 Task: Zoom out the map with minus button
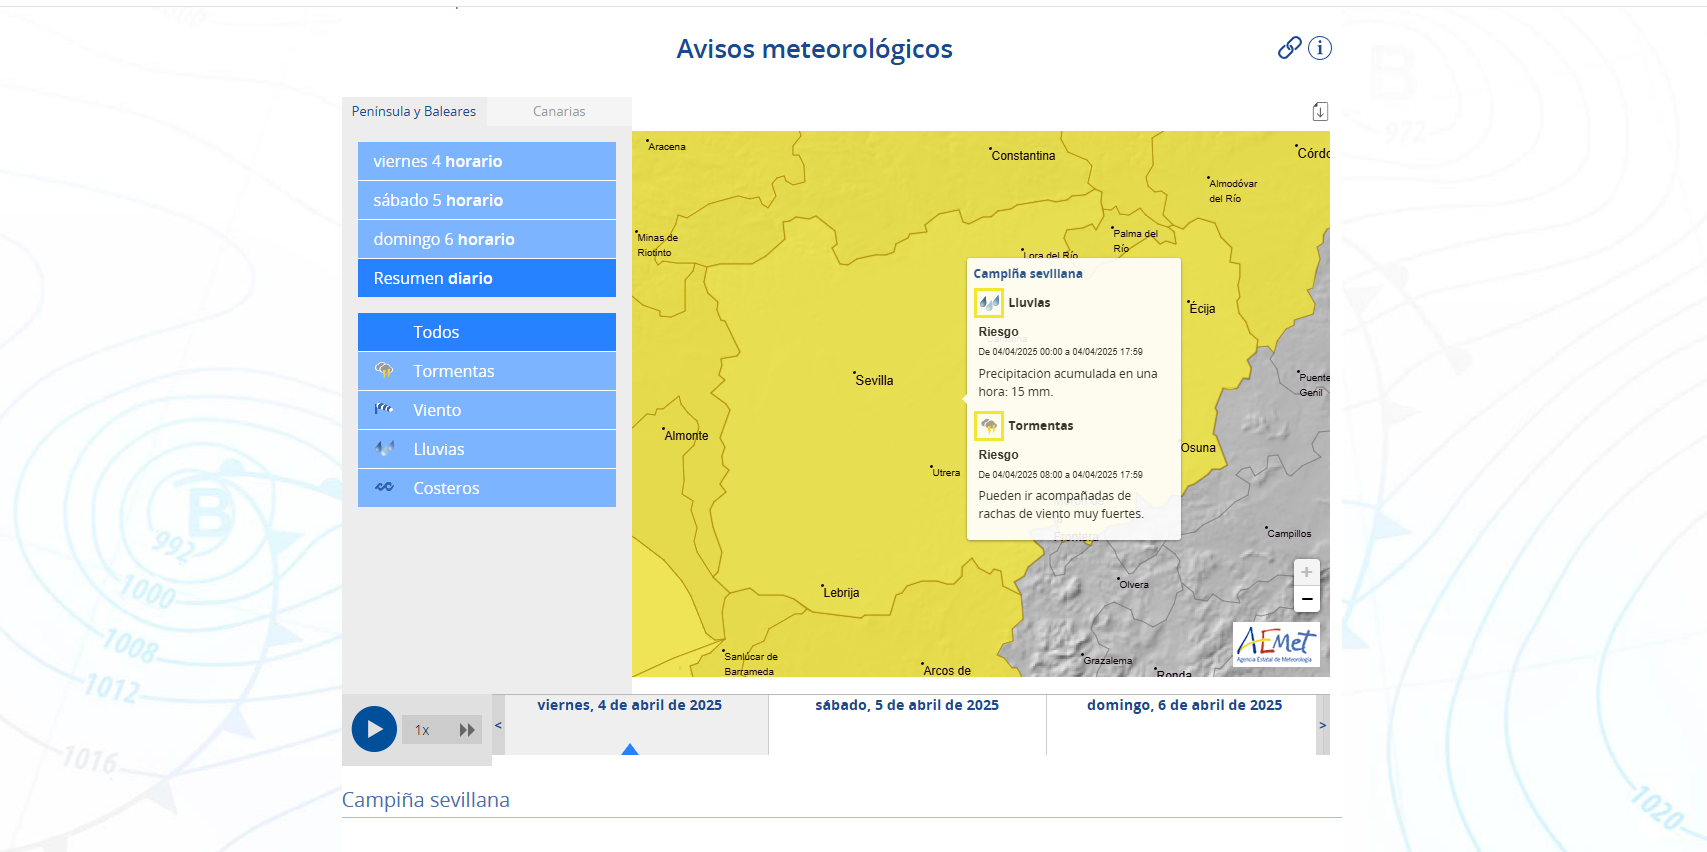pyautogui.click(x=1306, y=599)
